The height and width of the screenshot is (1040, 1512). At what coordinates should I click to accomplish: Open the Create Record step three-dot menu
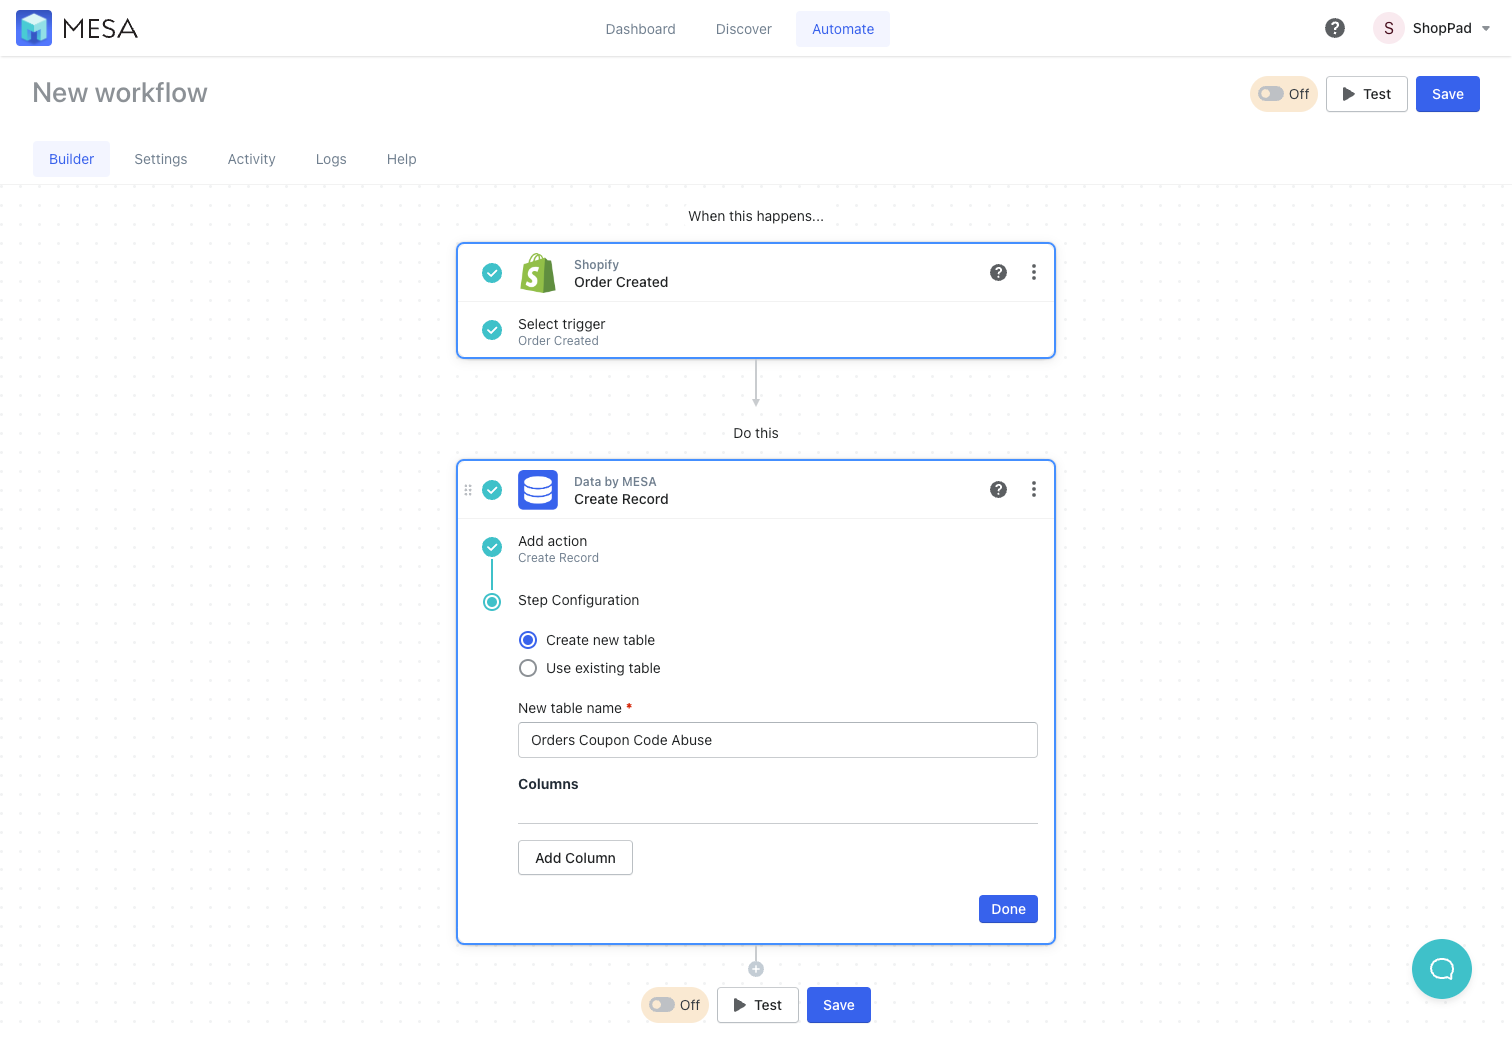pyautogui.click(x=1034, y=489)
